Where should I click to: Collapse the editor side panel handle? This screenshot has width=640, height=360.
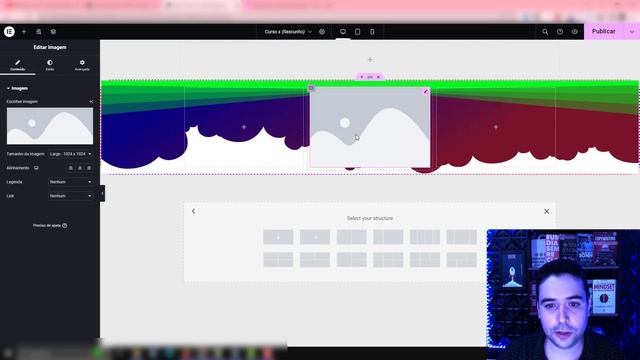point(102,193)
